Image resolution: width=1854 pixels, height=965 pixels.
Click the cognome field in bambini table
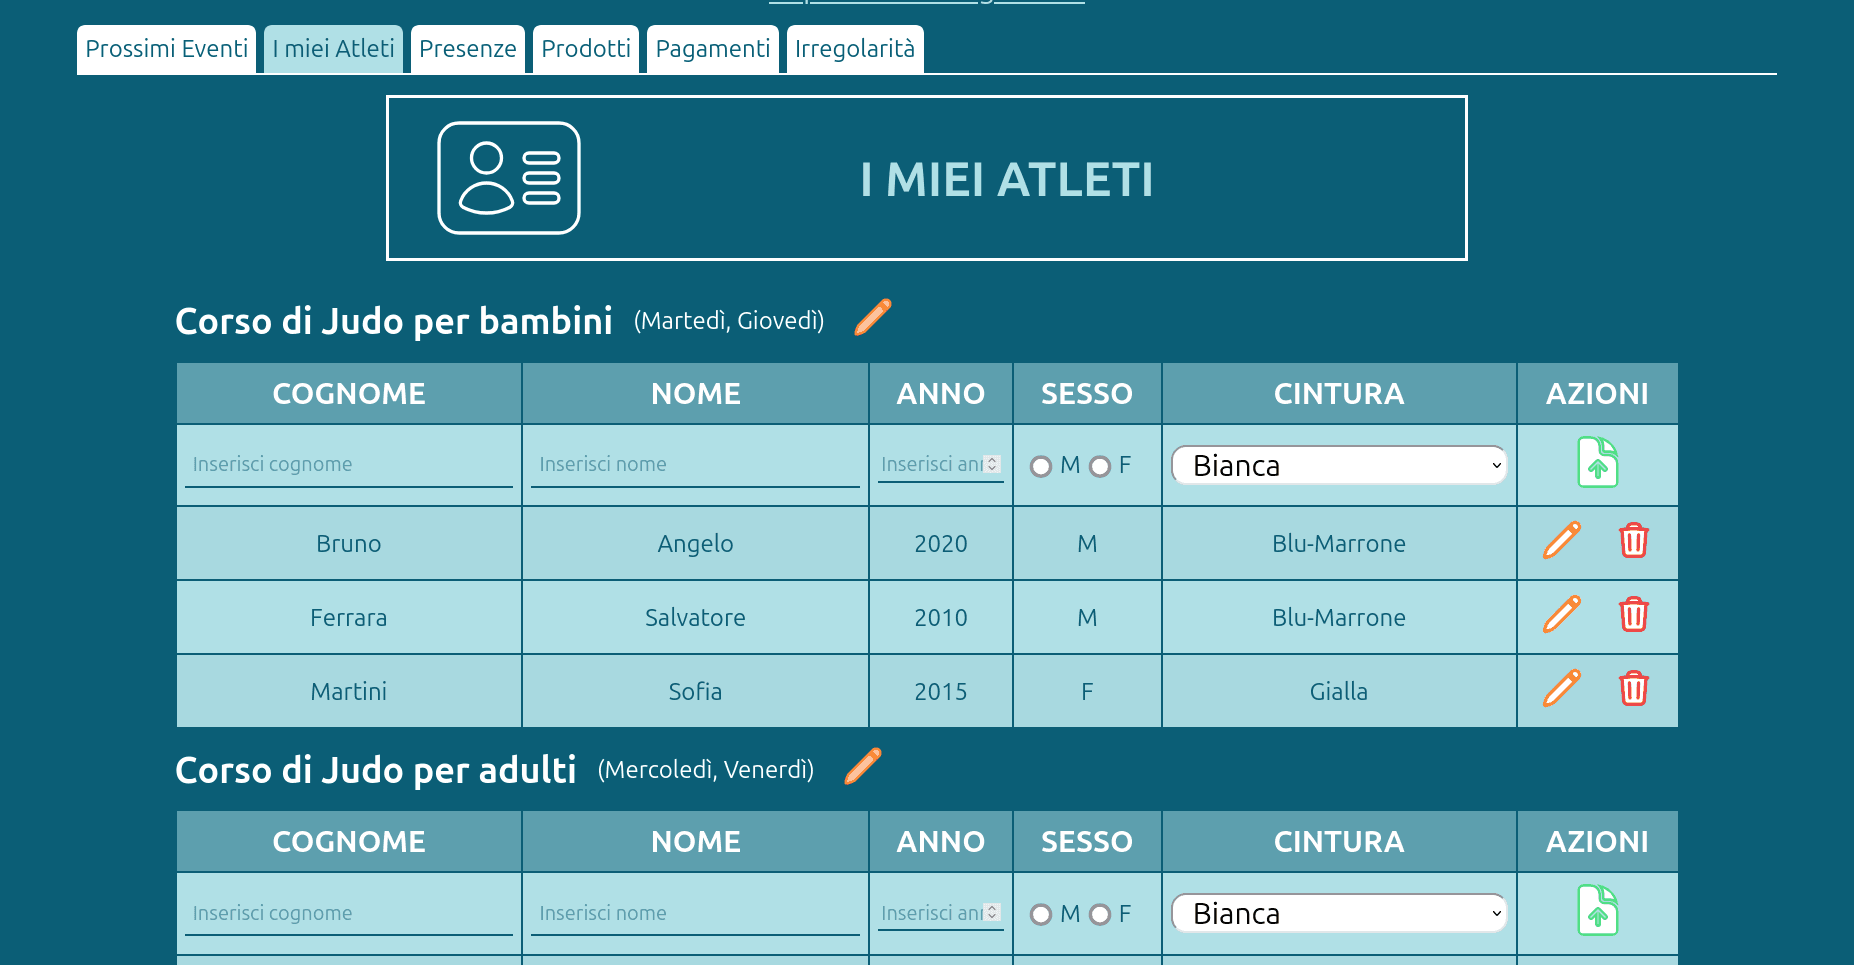pos(348,465)
